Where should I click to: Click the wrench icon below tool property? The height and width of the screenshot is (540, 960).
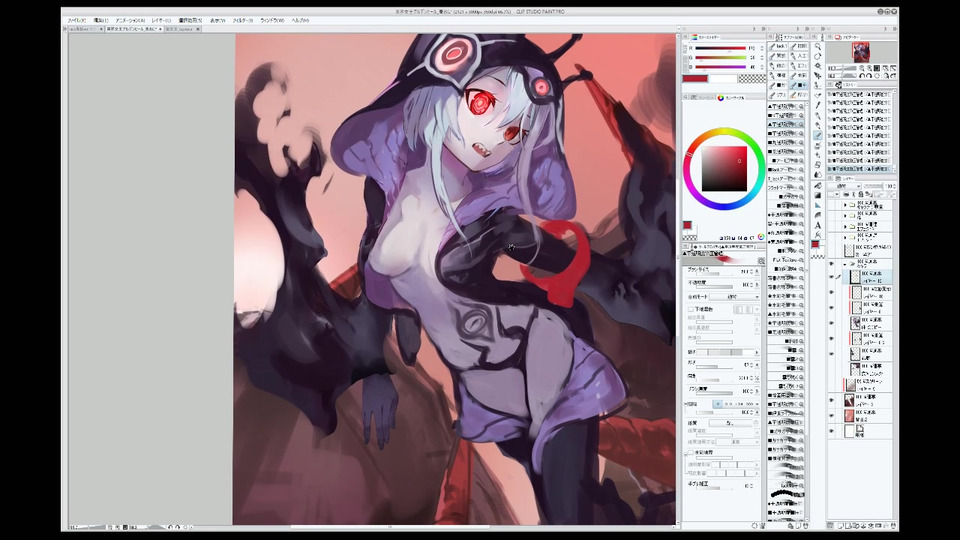click(762, 525)
